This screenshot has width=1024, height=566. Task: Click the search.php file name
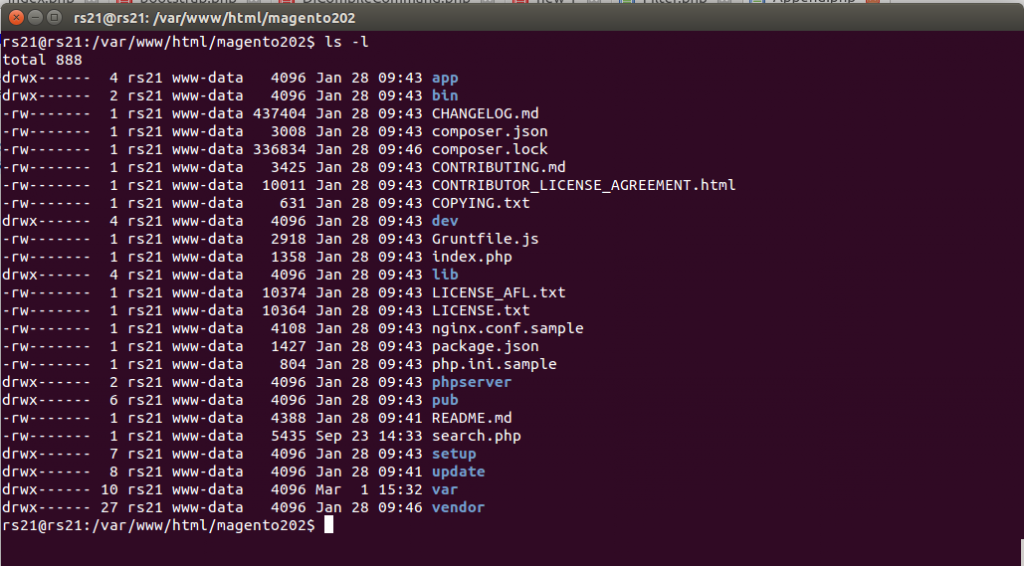pyautogui.click(x=476, y=436)
